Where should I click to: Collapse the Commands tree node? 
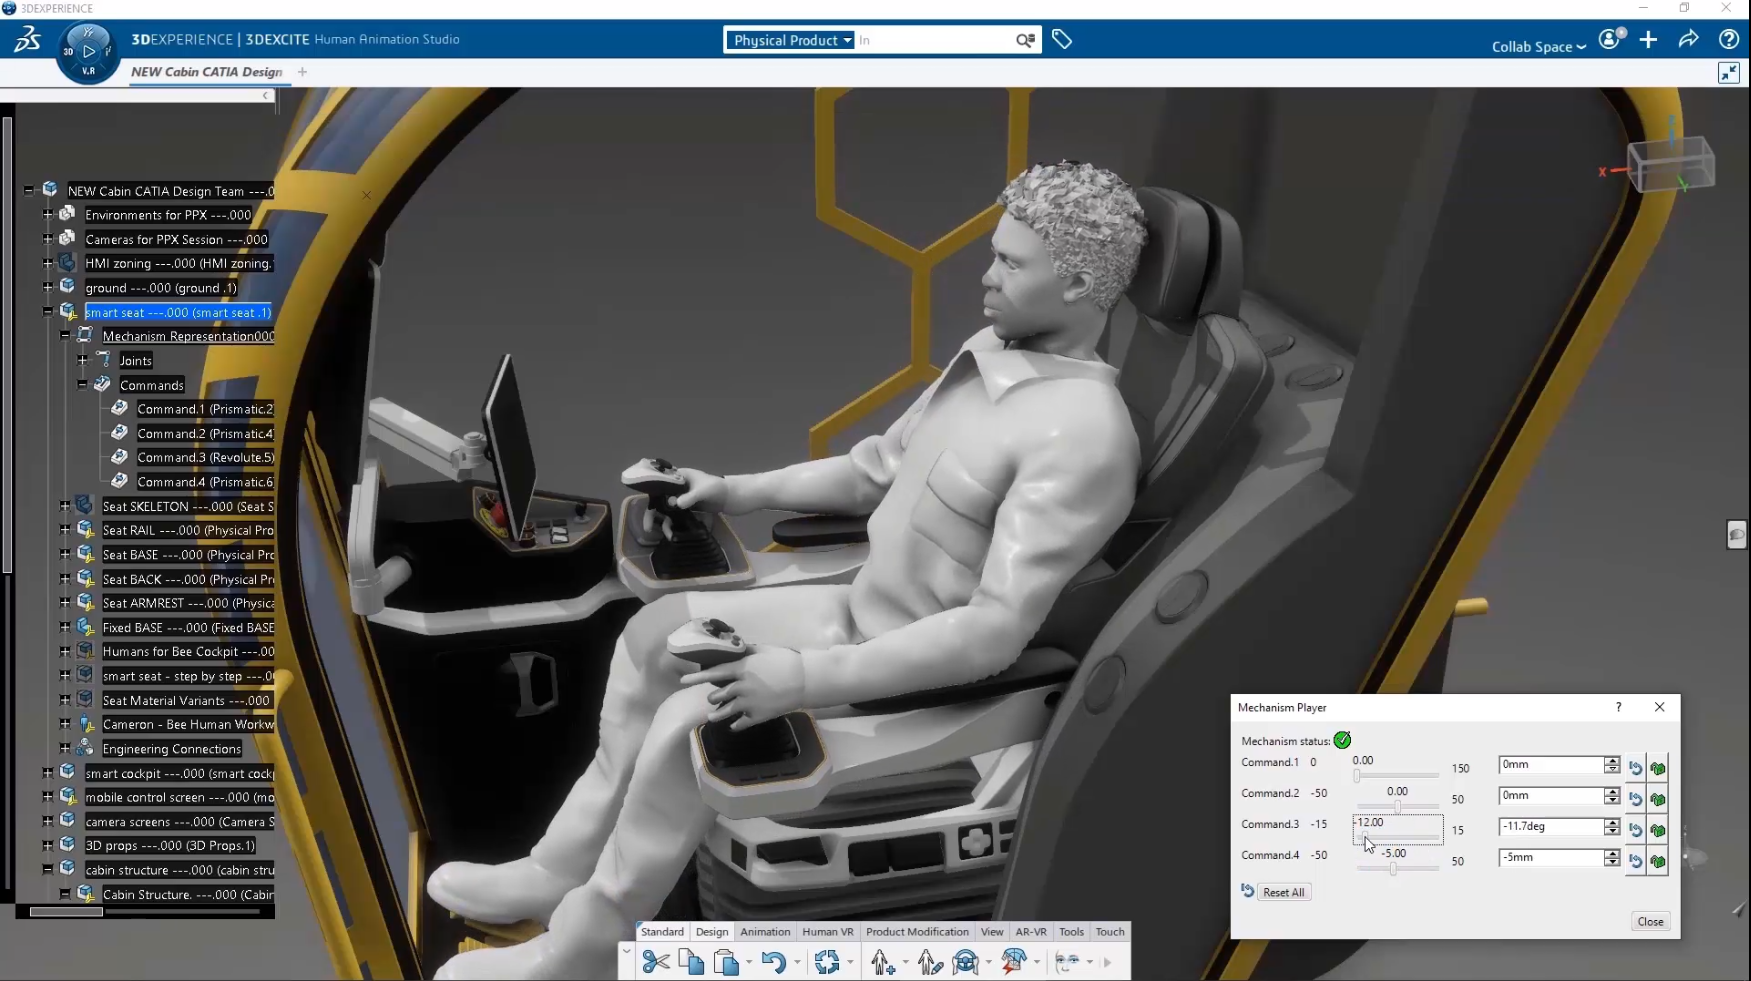[x=82, y=385]
